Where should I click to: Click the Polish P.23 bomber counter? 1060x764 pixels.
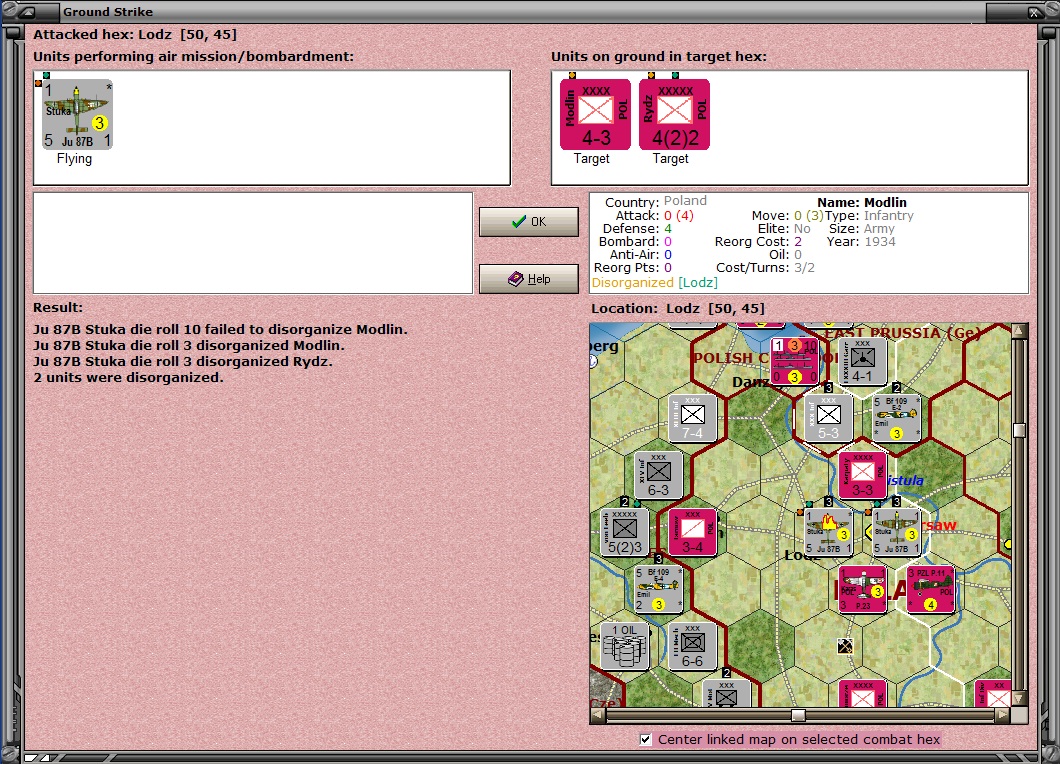pyautogui.click(x=862, y=589)
